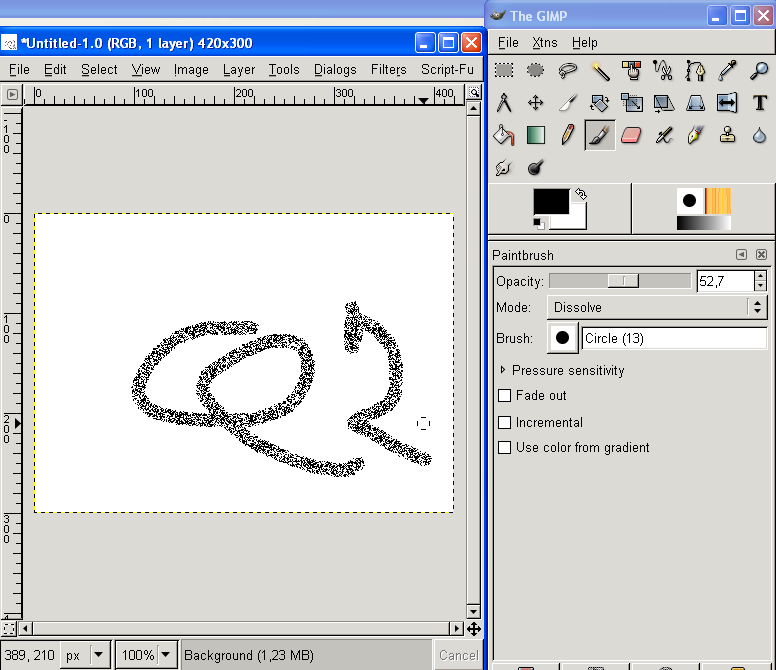Choose the Text tool

pyautogui.click(x=759, y=102)
